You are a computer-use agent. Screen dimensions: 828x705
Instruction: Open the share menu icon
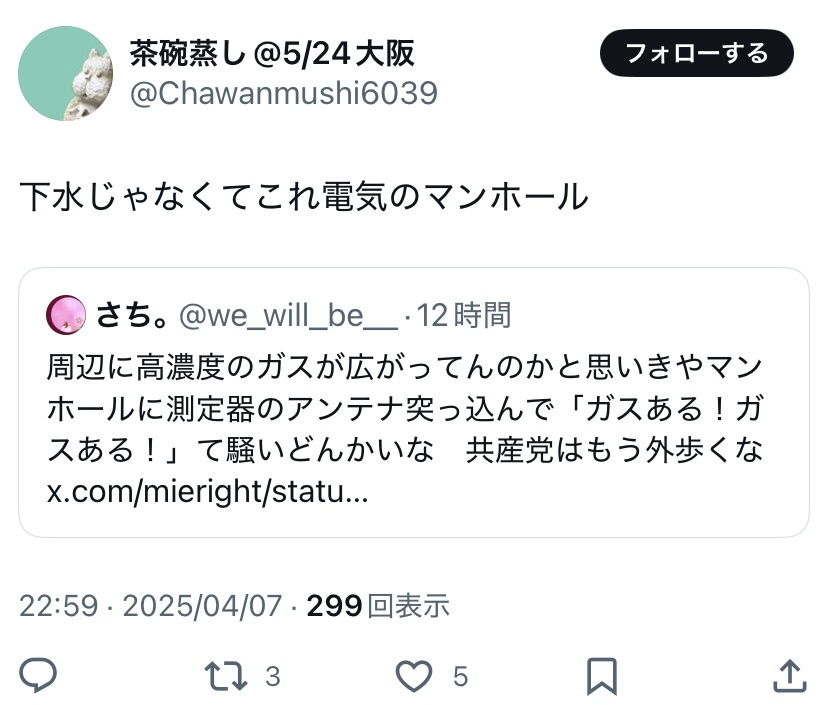coord(789,676)
